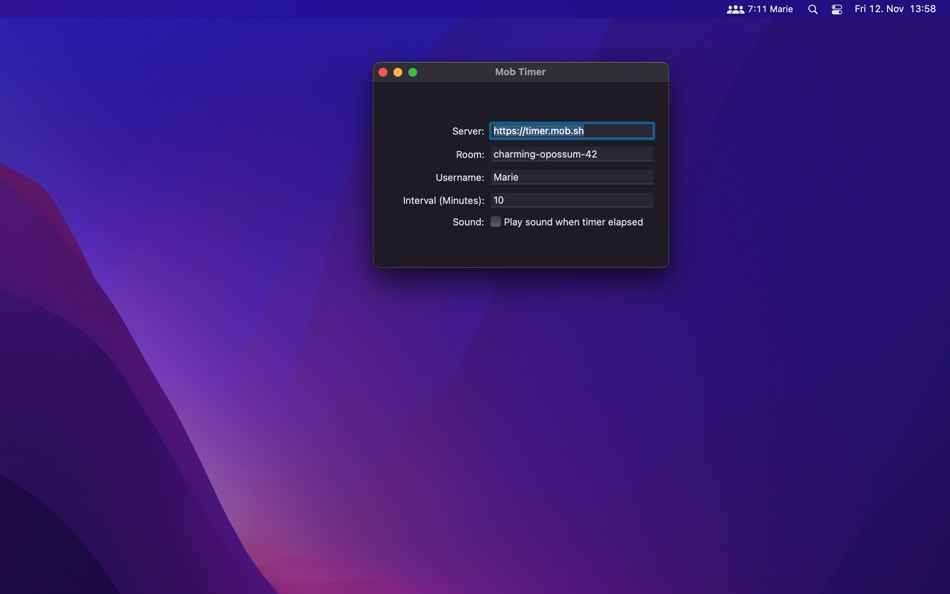The width and height of the screenshot is (950, 594).
Task: Click the Room field charming-opossum-42
Action: 572,154
